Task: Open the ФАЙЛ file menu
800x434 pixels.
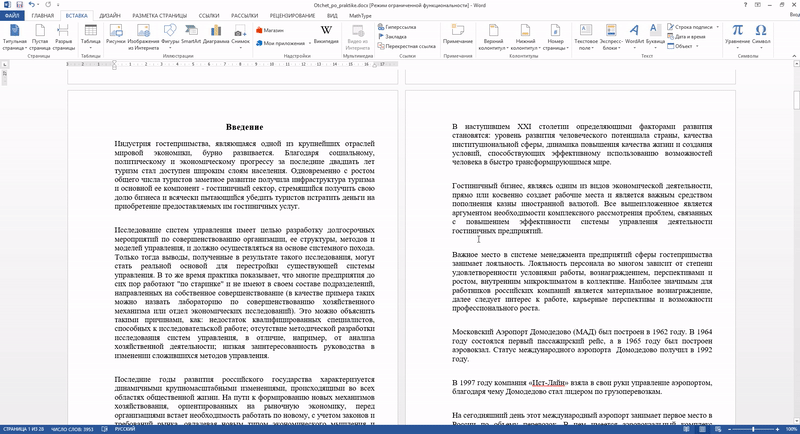Action: tap(12, 16)
